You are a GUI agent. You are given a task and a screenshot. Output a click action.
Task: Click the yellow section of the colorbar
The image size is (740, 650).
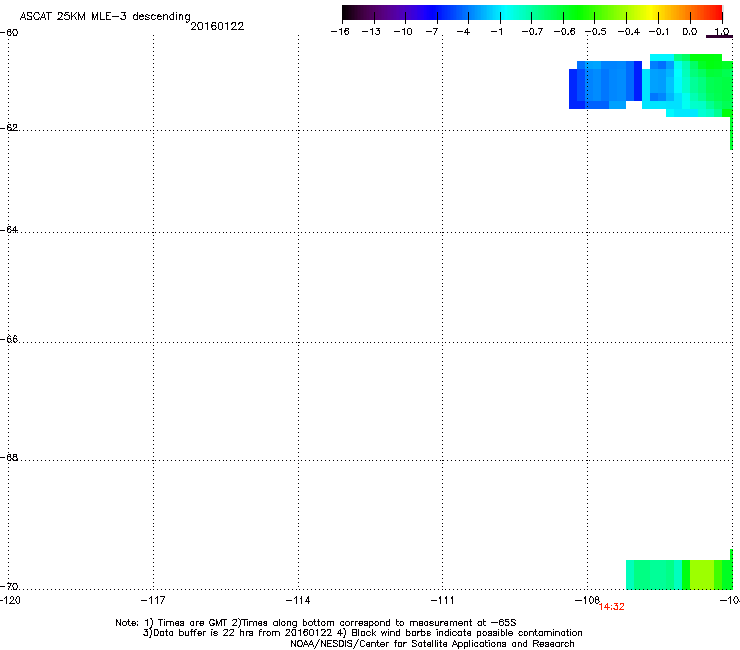point(654,12)
